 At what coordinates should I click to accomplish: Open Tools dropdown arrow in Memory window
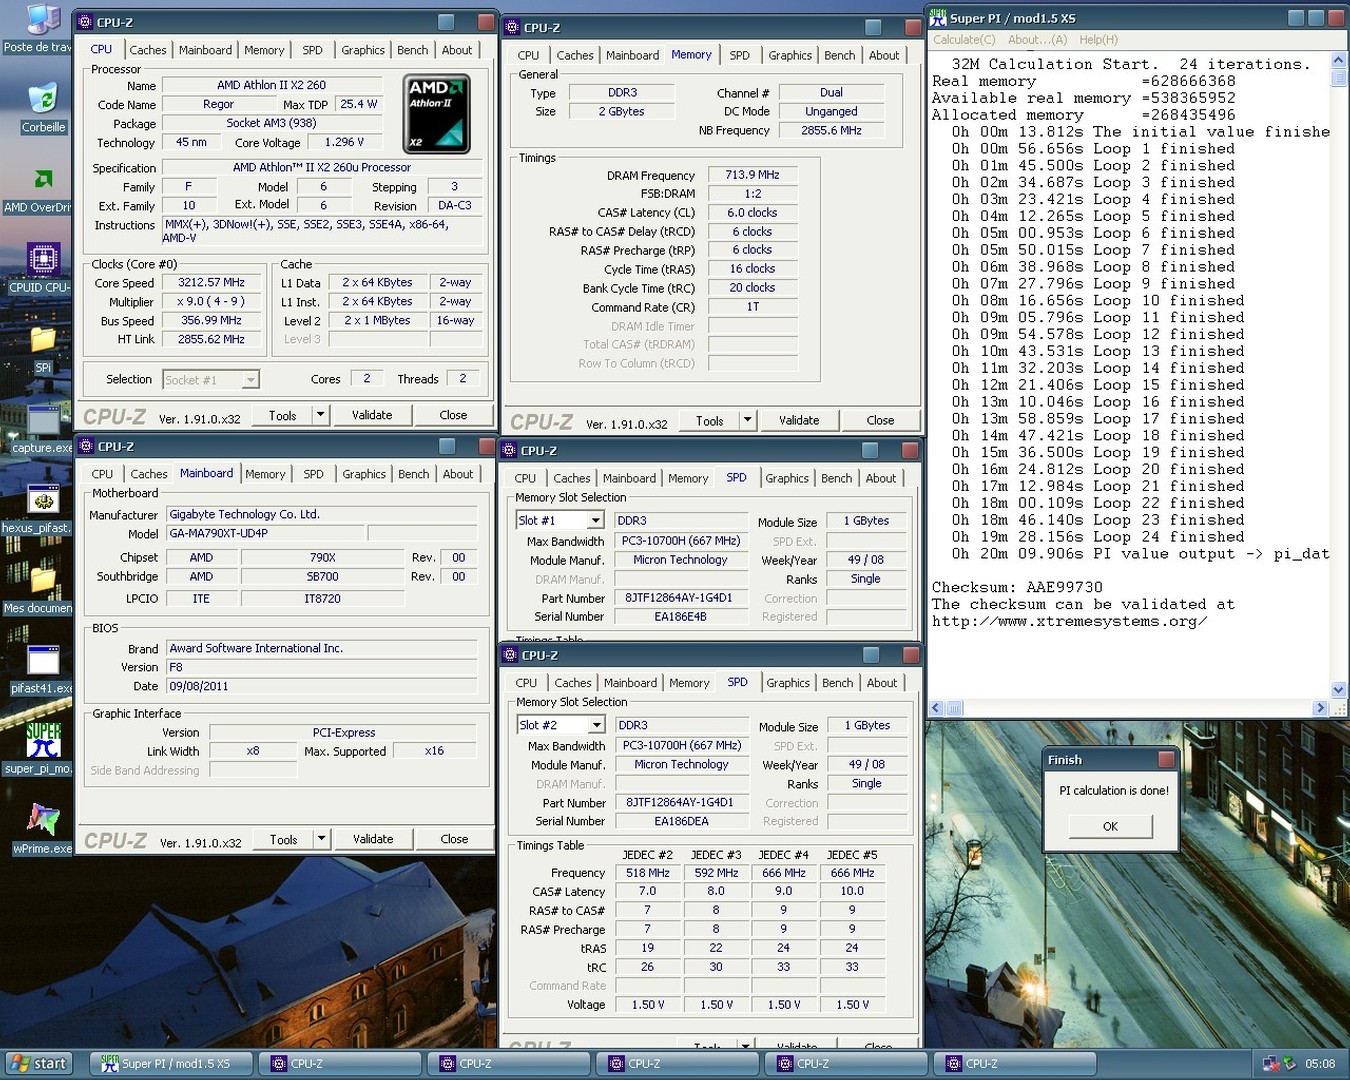748,420
